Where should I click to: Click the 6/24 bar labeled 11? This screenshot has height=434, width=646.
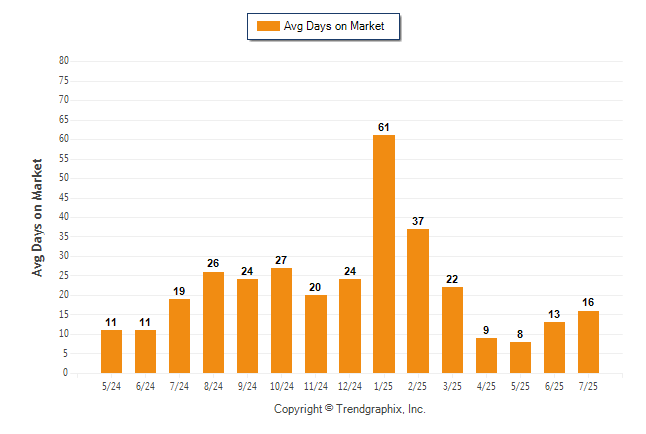[x=145, y=352]
